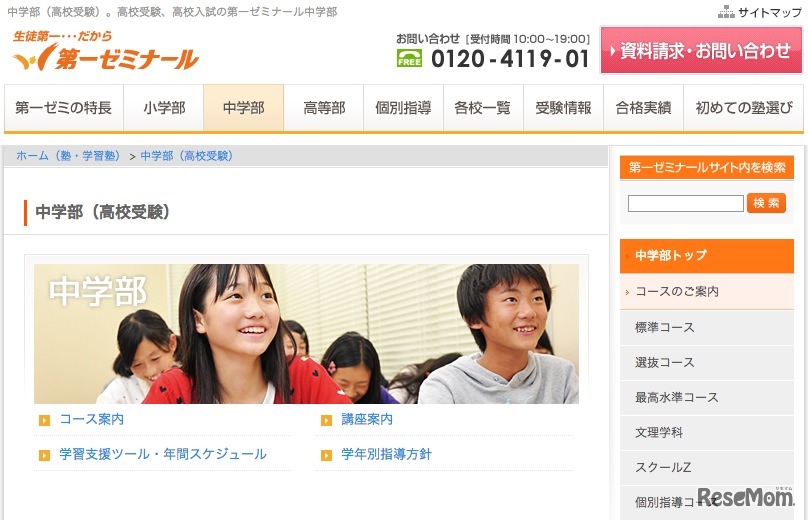
Task: Click arrow icon beside コース案内 link
Action: tap(44, 421)
